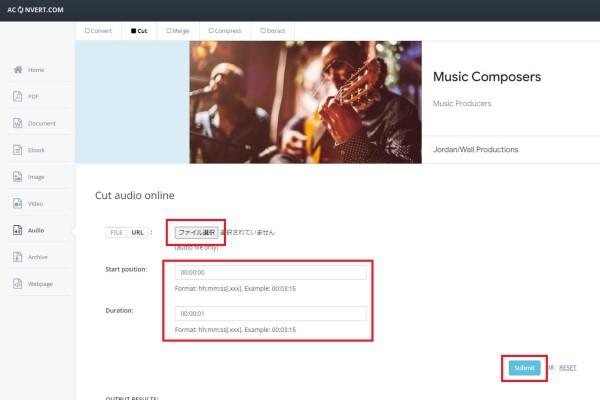Click the Webpage file icon

click(x=18, y=284)
